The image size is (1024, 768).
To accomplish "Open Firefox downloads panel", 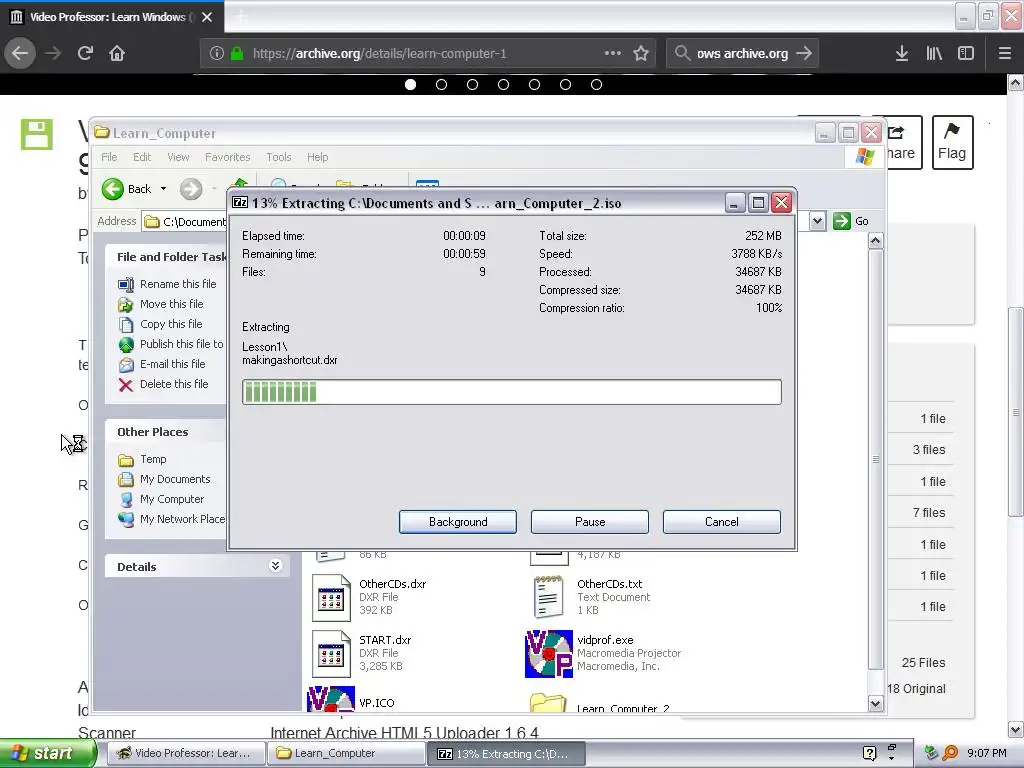I will [902, 54].
